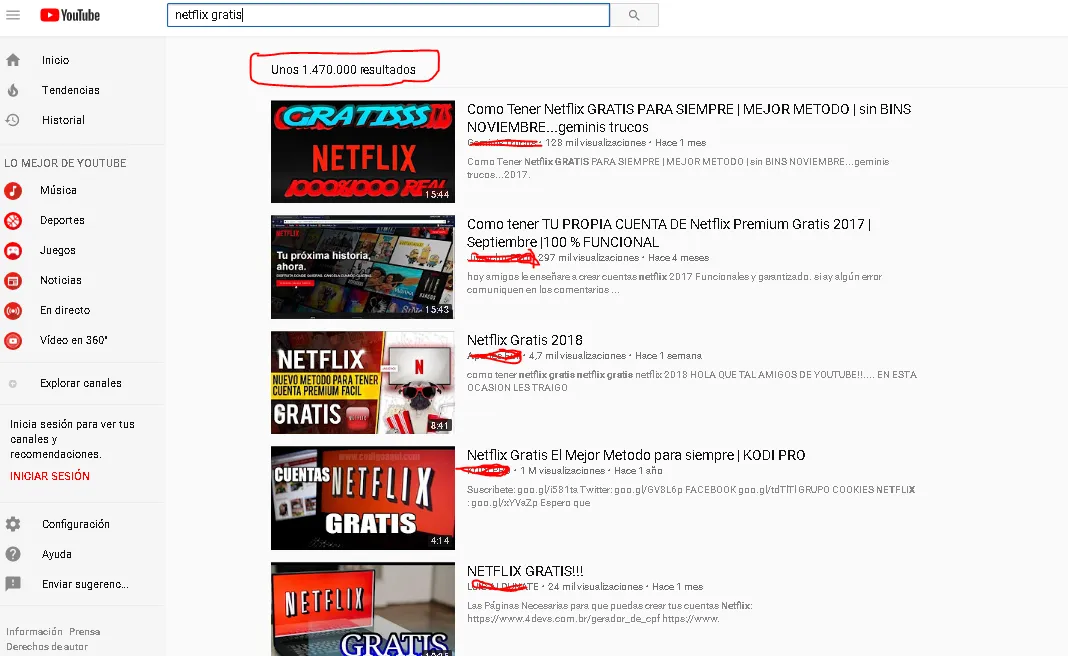Click the Noticias newspaper icon
Screen dimensions: 1068x656
13,281
